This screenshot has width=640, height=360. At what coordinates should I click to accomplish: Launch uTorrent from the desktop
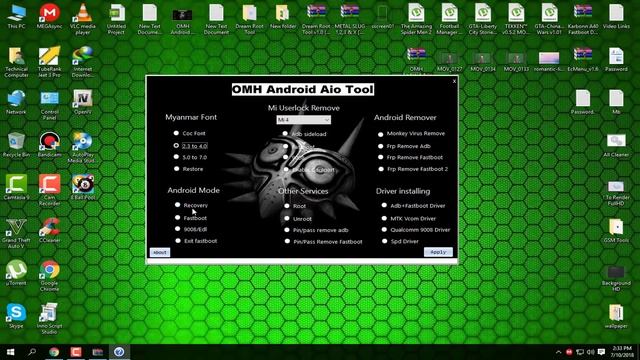pos(16,273)
